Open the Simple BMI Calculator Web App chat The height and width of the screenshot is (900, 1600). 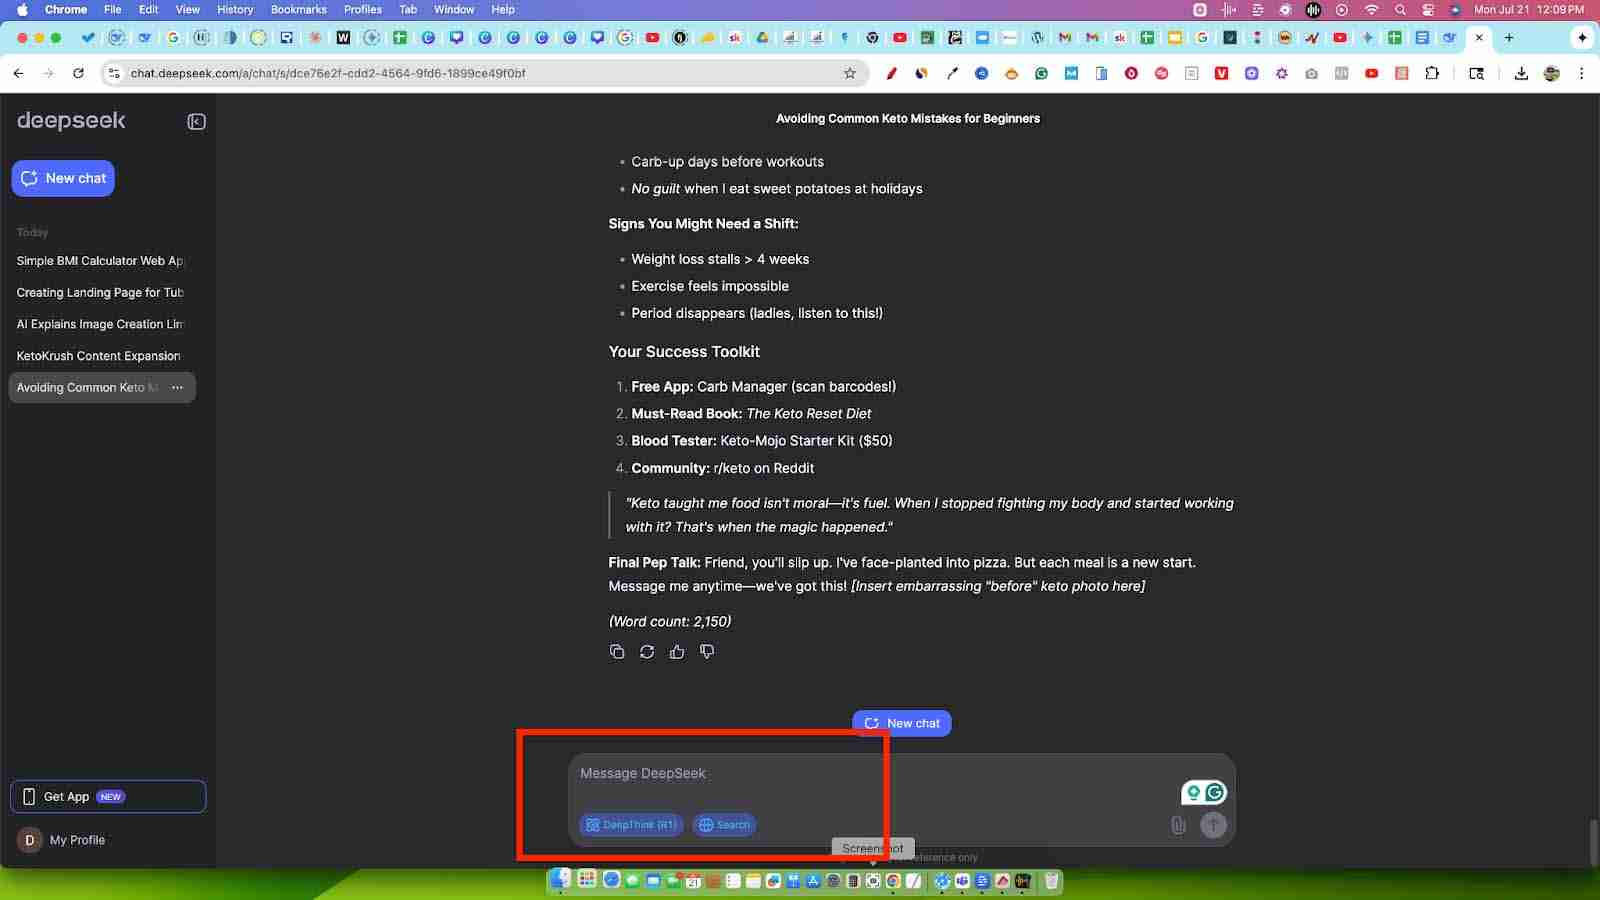(100, 260)
